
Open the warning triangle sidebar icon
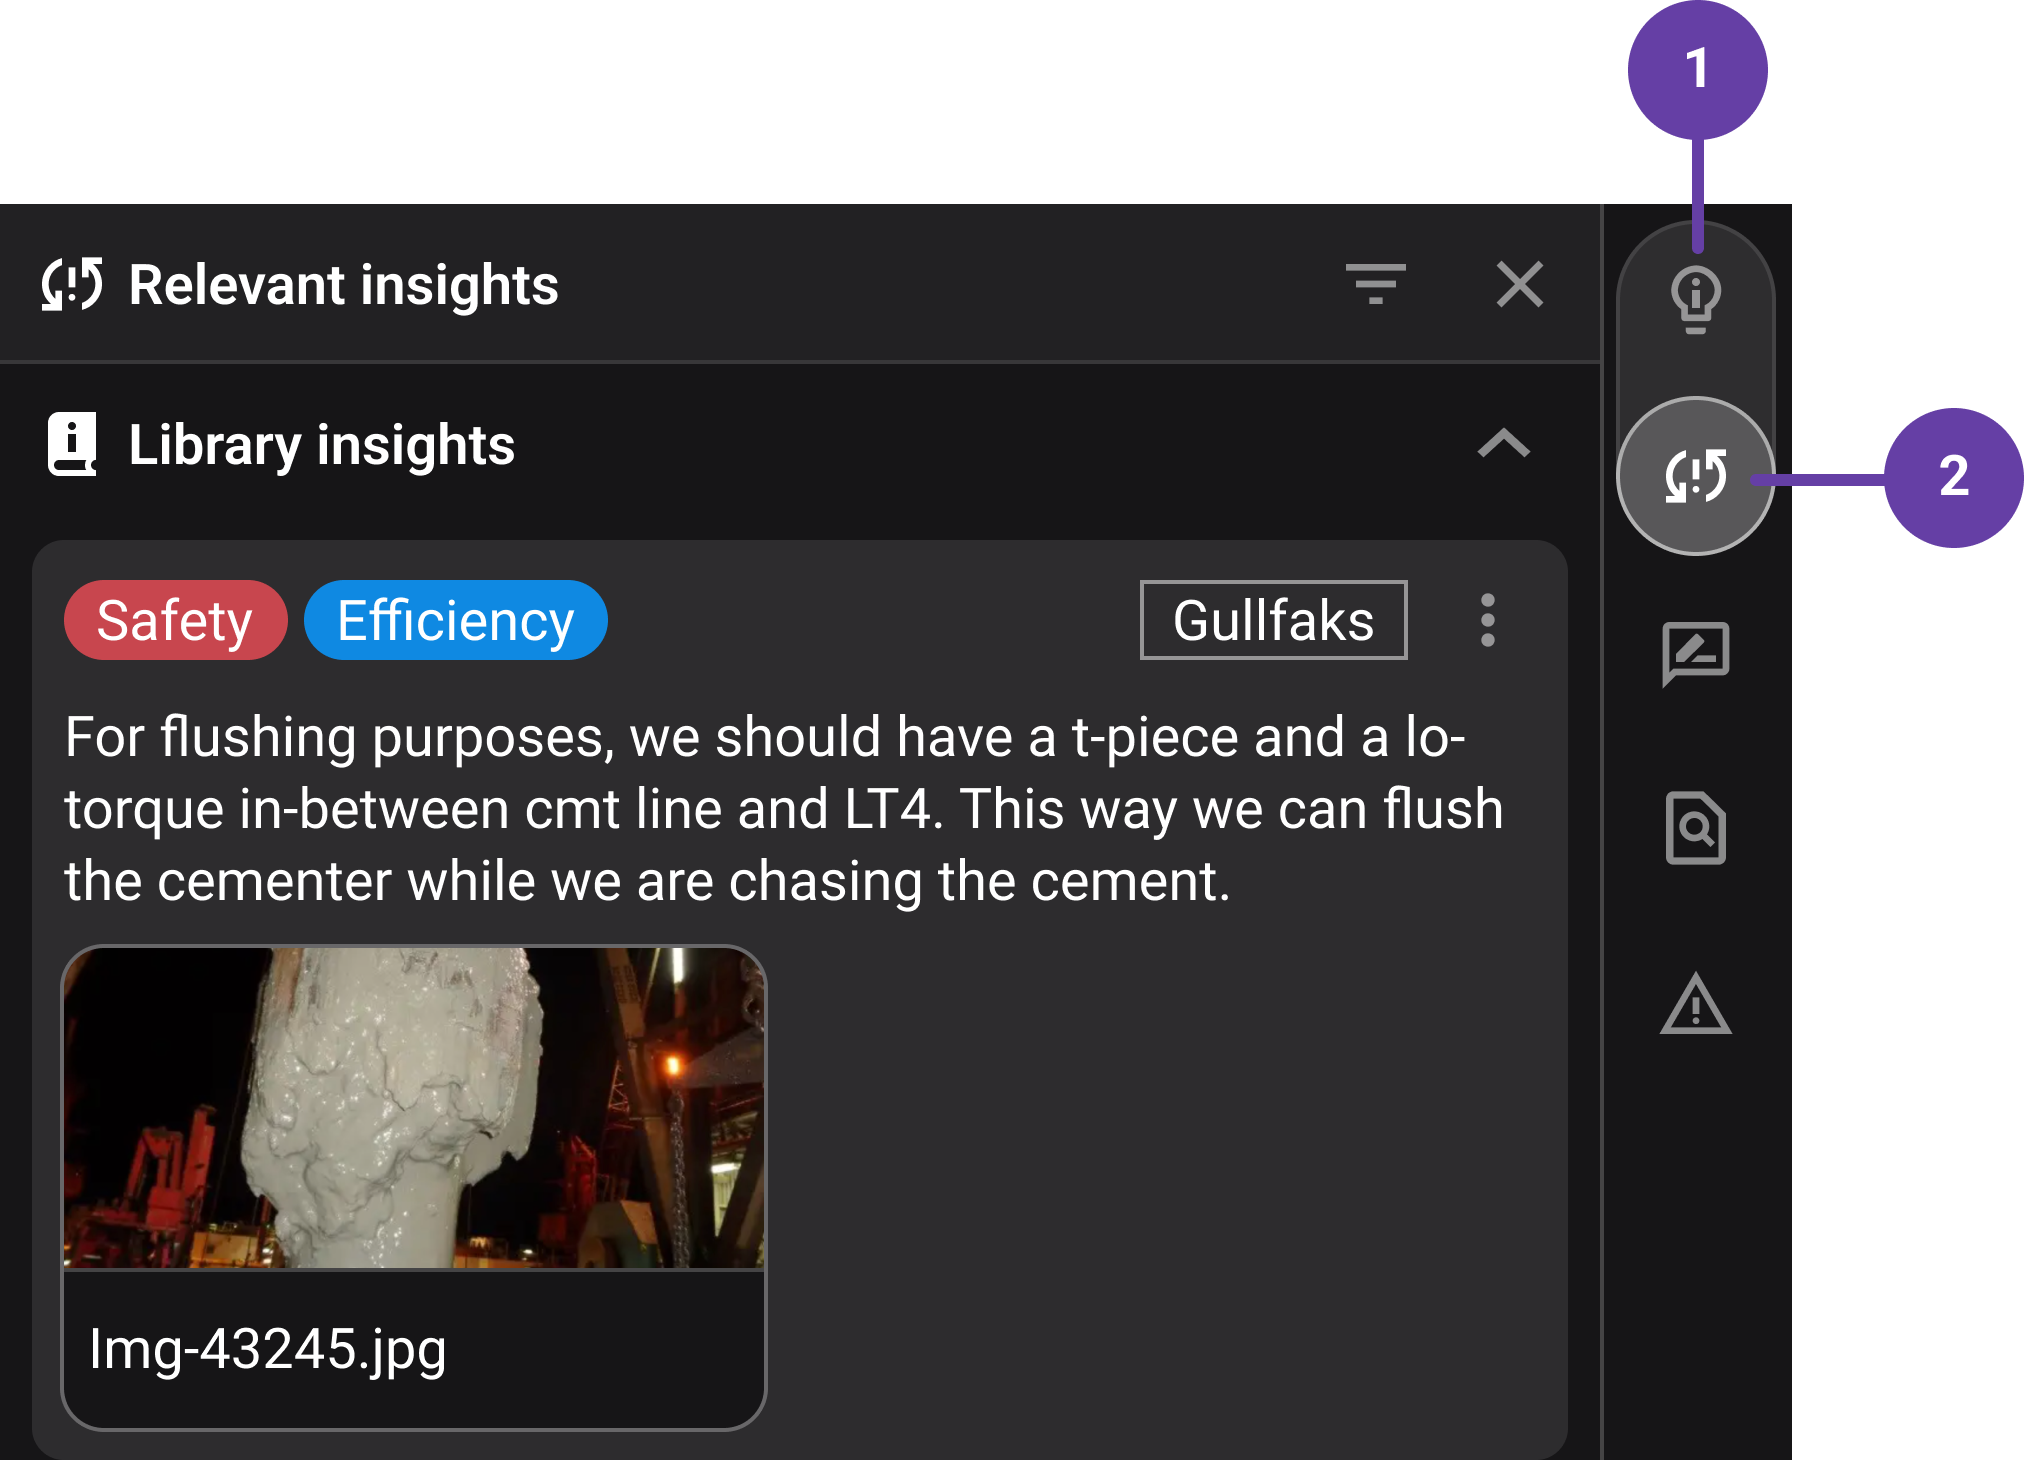pyautogui.click(x=1695, y=1004)
